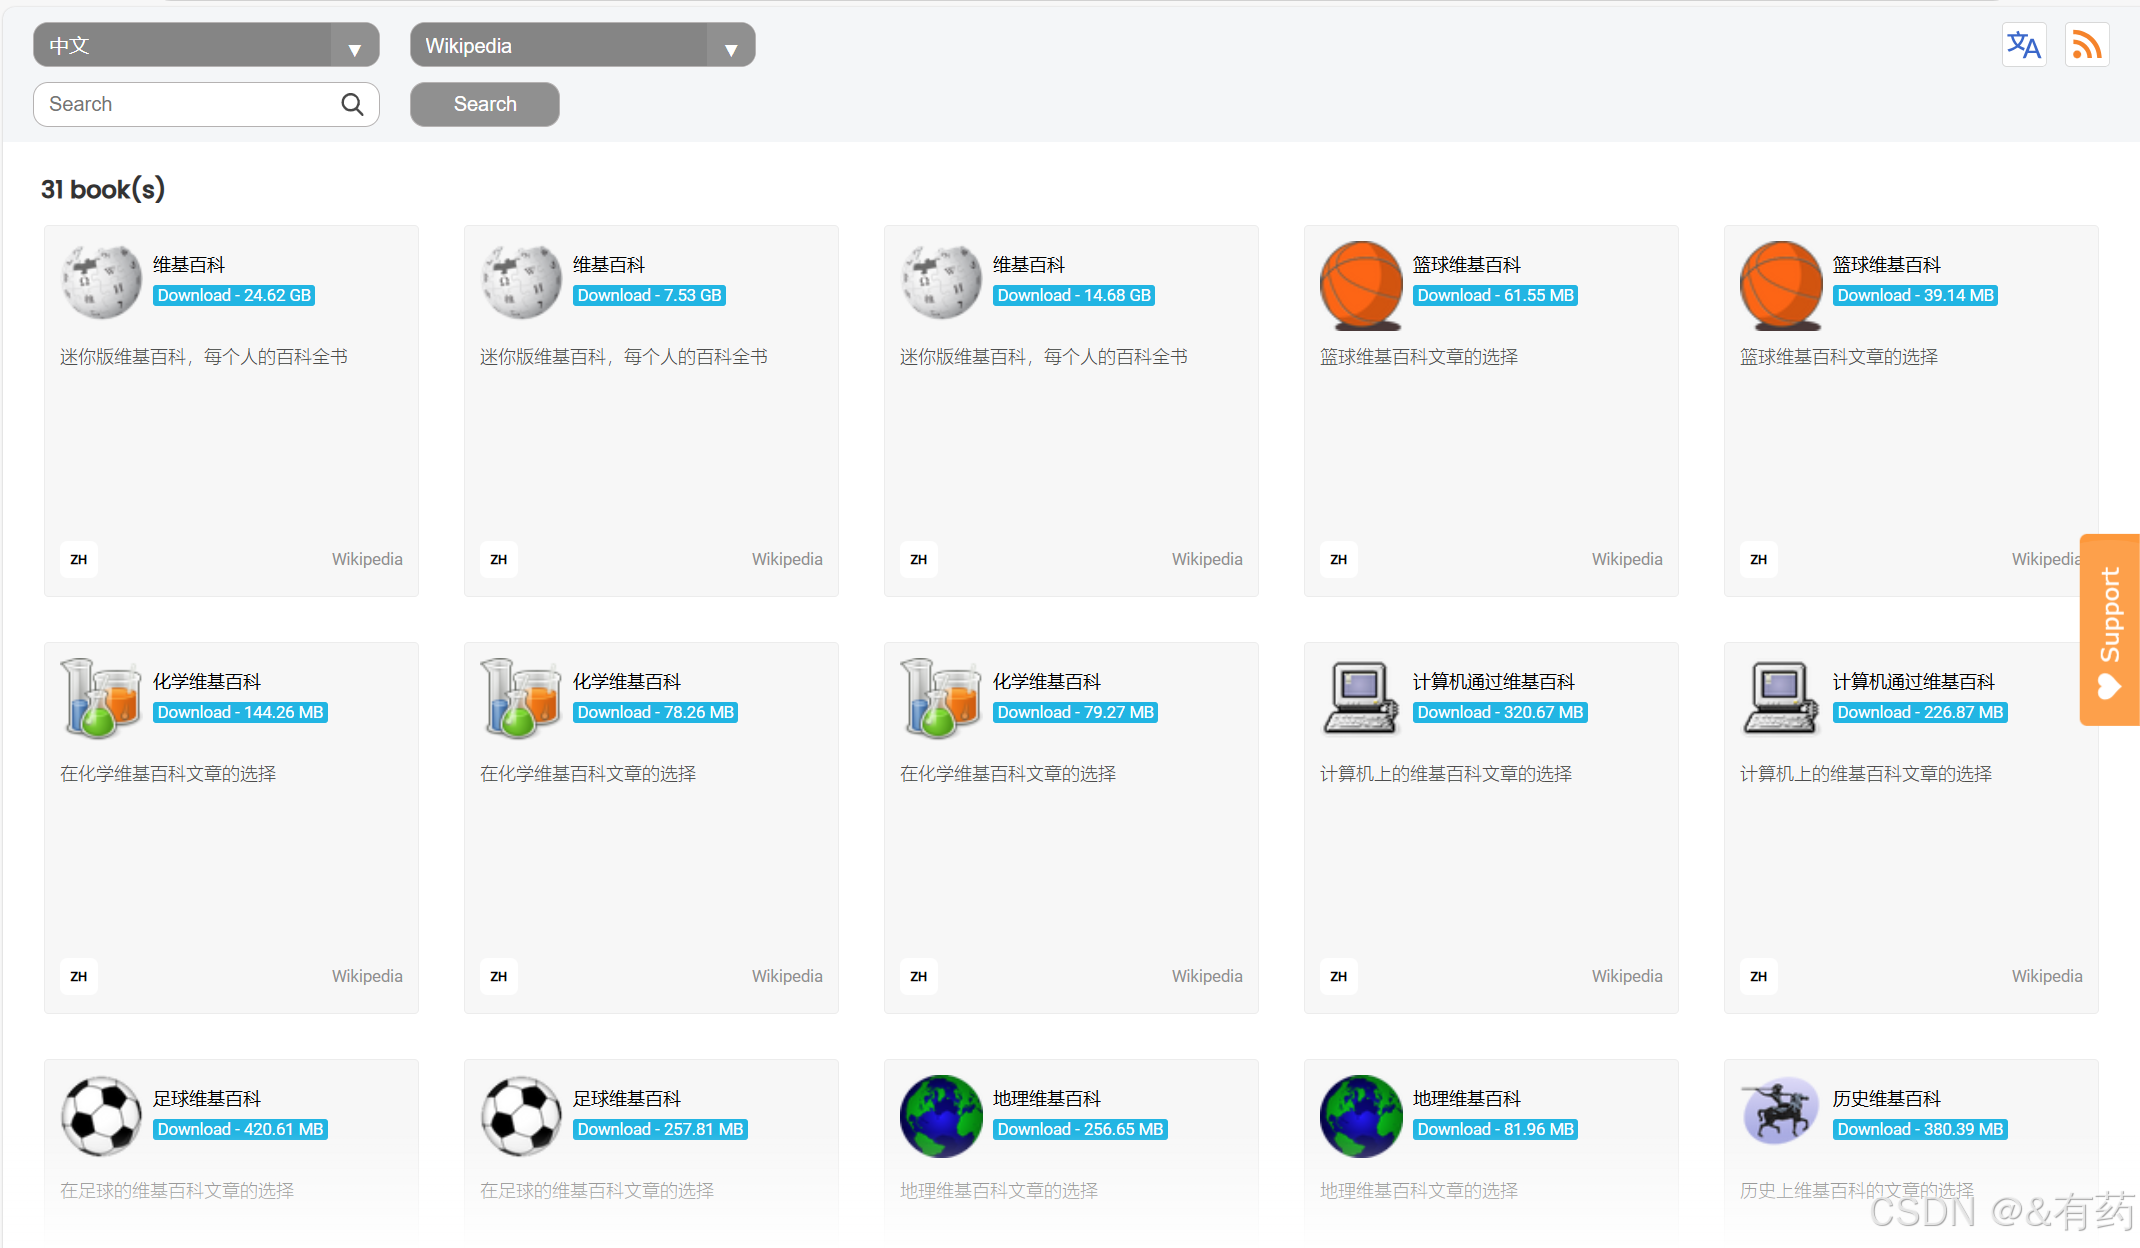The width and height of the screenshot is (2140, 1248).
Task: Click soccer ball icon of 420.61 MB book
Action: (101, 1115)
